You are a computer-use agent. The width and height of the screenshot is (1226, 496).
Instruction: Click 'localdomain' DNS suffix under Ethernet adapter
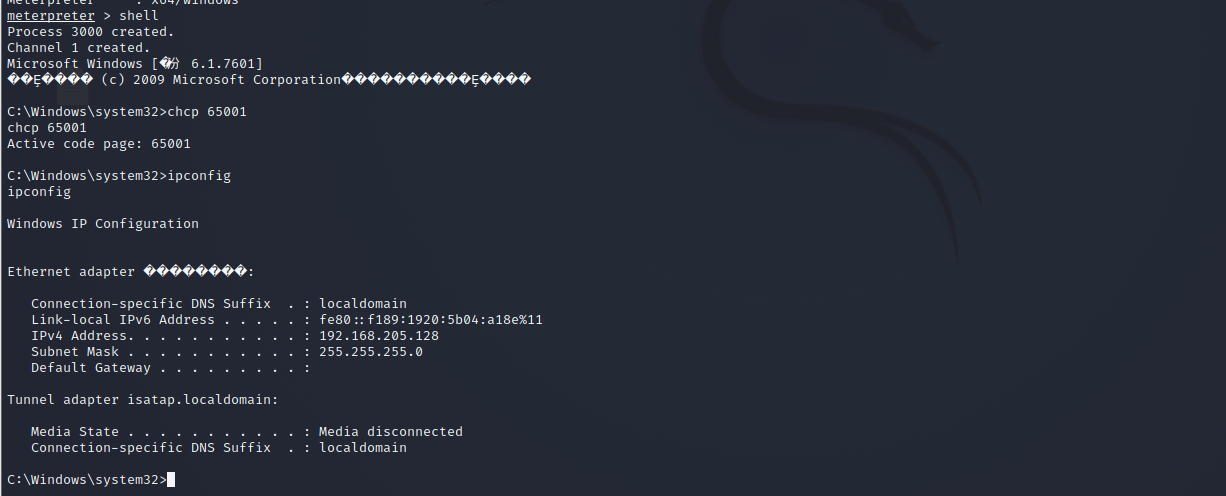pyautogui.click(x=363, y=304)
